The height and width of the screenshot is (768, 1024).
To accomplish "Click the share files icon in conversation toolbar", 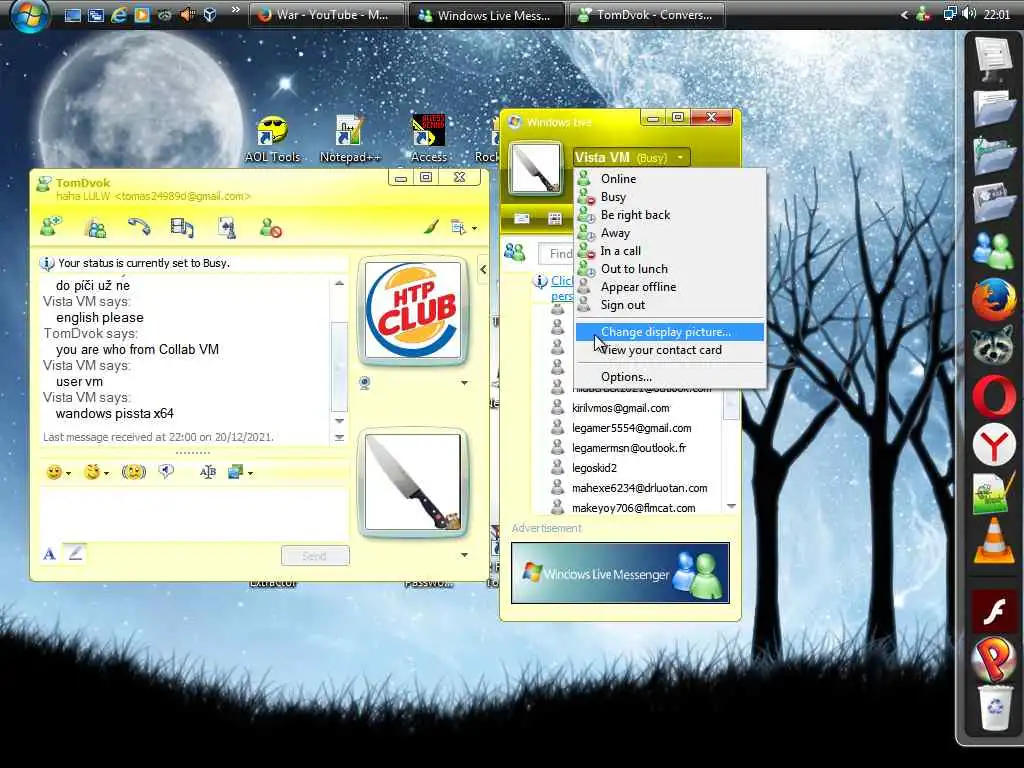I will coord(95,228).
